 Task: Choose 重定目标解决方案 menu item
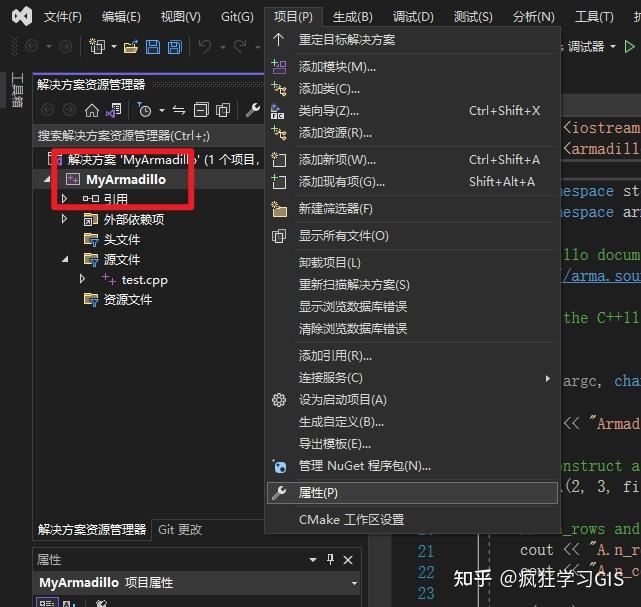[413, 40]
